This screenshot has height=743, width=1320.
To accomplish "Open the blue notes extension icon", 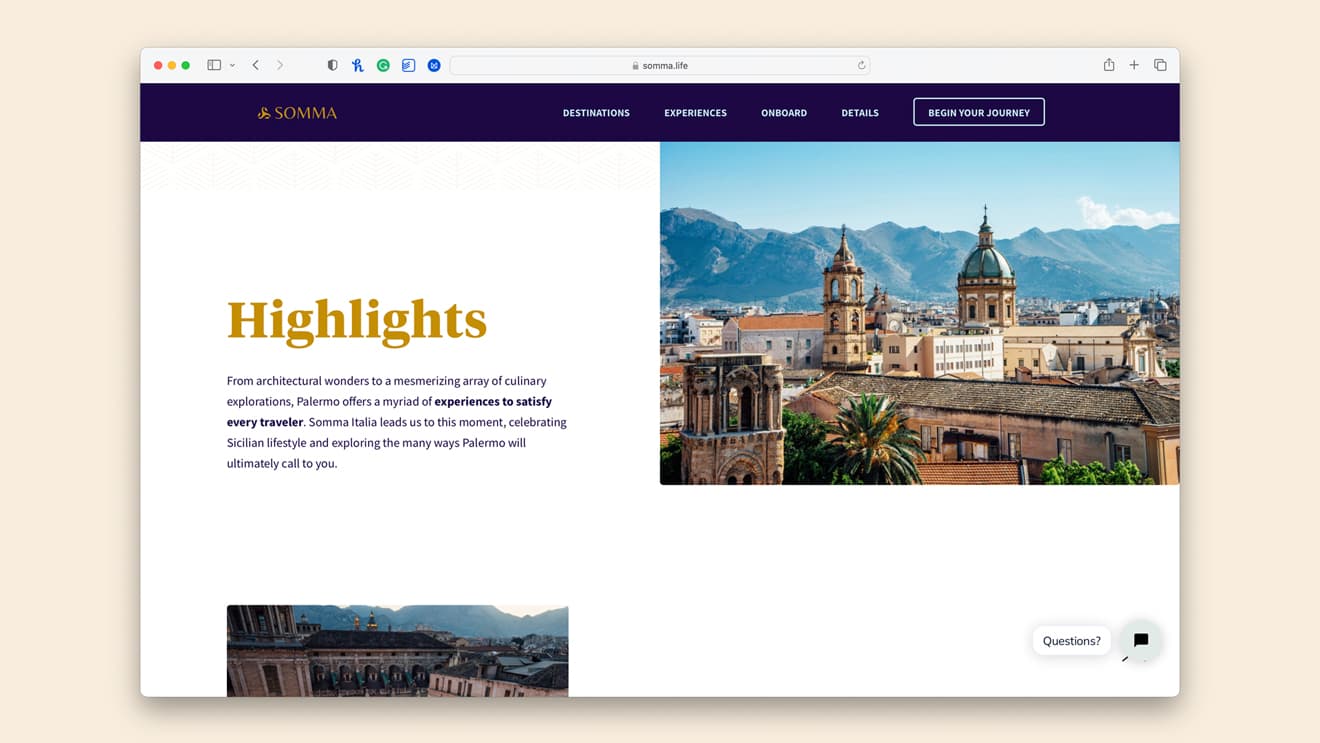I will click(x=408, y=65).
